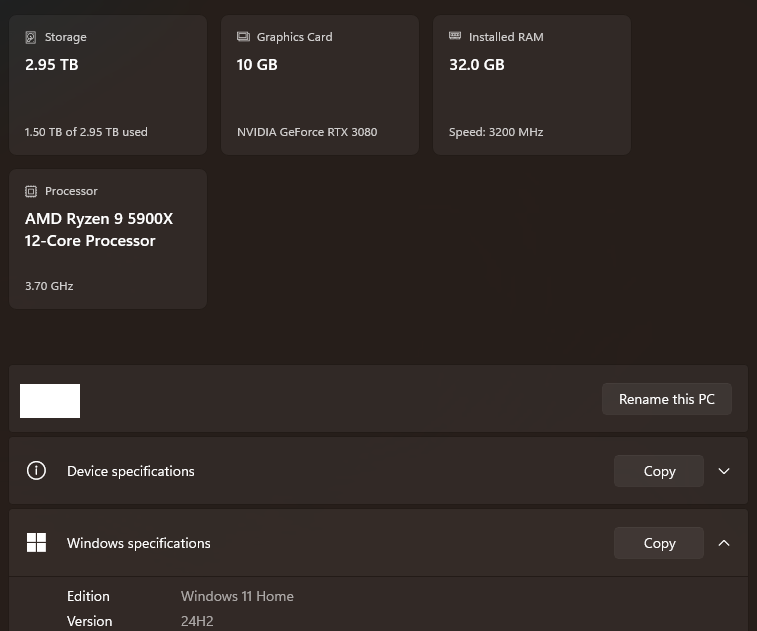Select the 32.0 GB RAM value
Image resolution: width=757 pixels, height=631 pixels.
point(477,65)
